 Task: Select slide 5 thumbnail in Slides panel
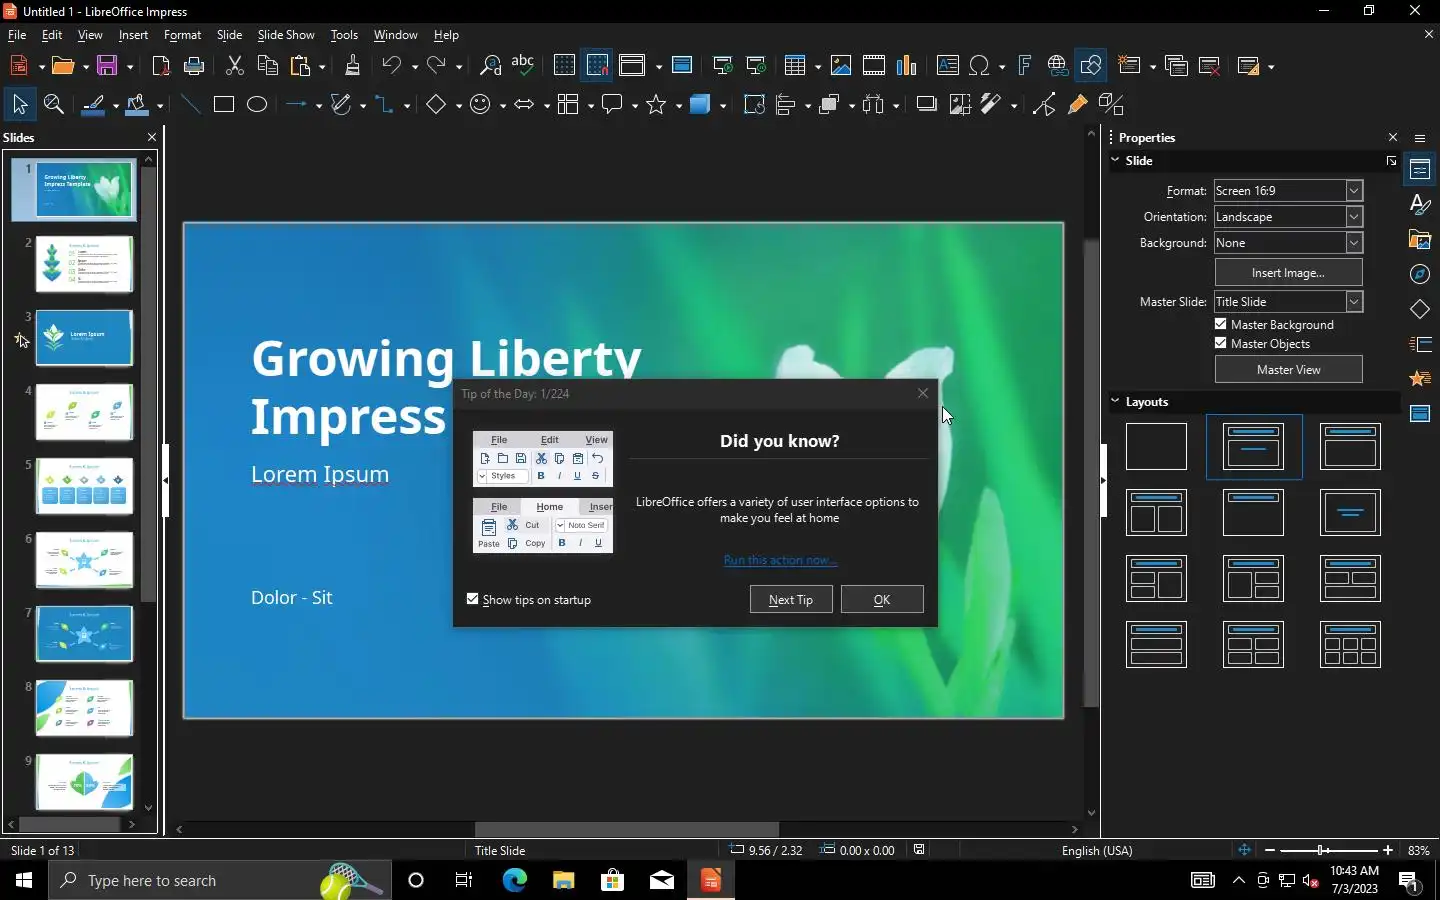click(84, 485)
